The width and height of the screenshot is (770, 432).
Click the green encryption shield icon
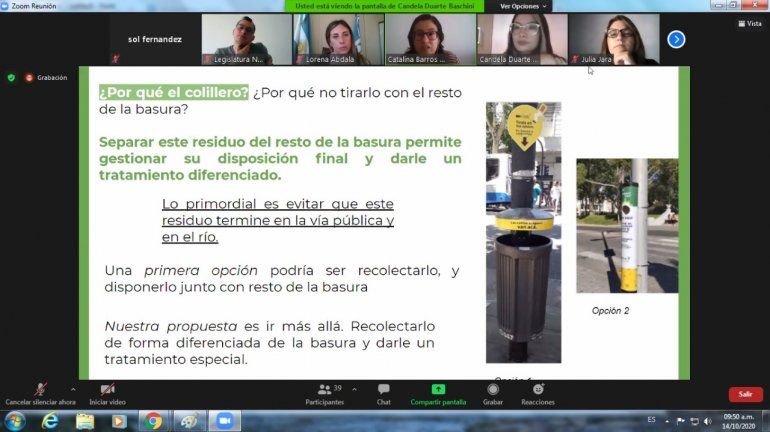pyautogui.click(x=12, y=77)
